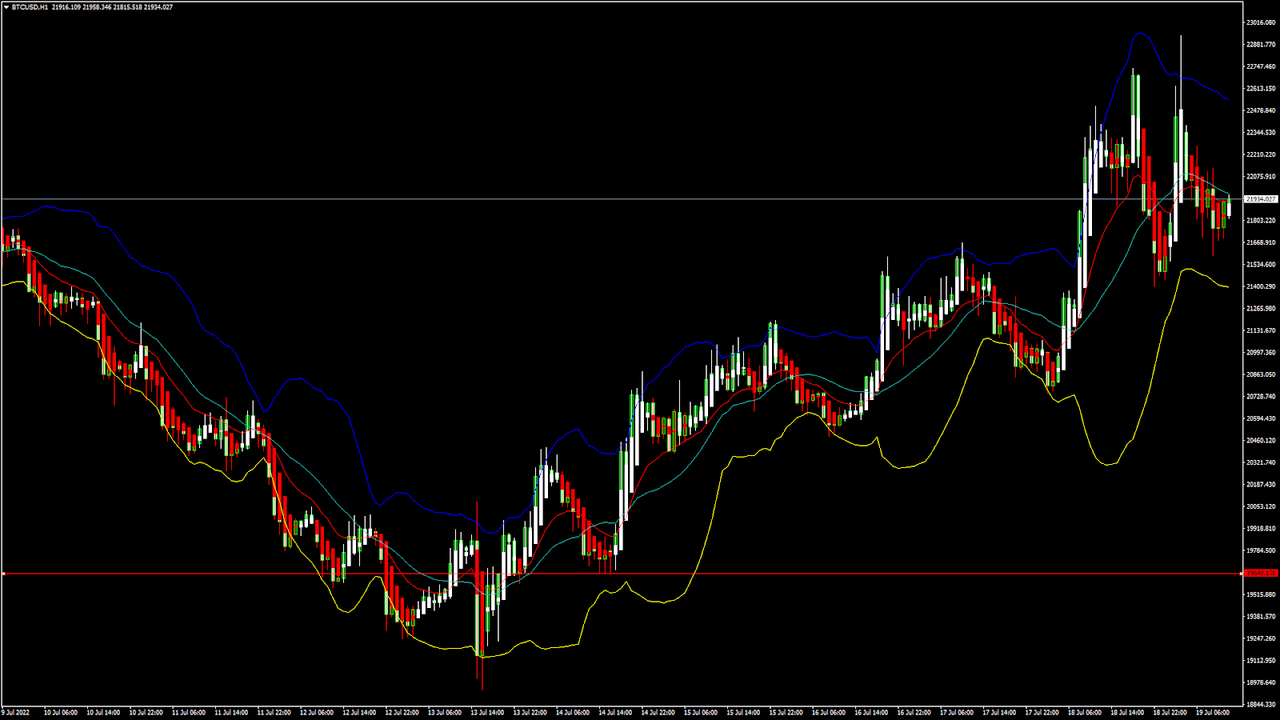Click the 23016.080 price scale label
Viewport: 1280px width, 720px height.
pyautogui.click(x=1260, y=22)
